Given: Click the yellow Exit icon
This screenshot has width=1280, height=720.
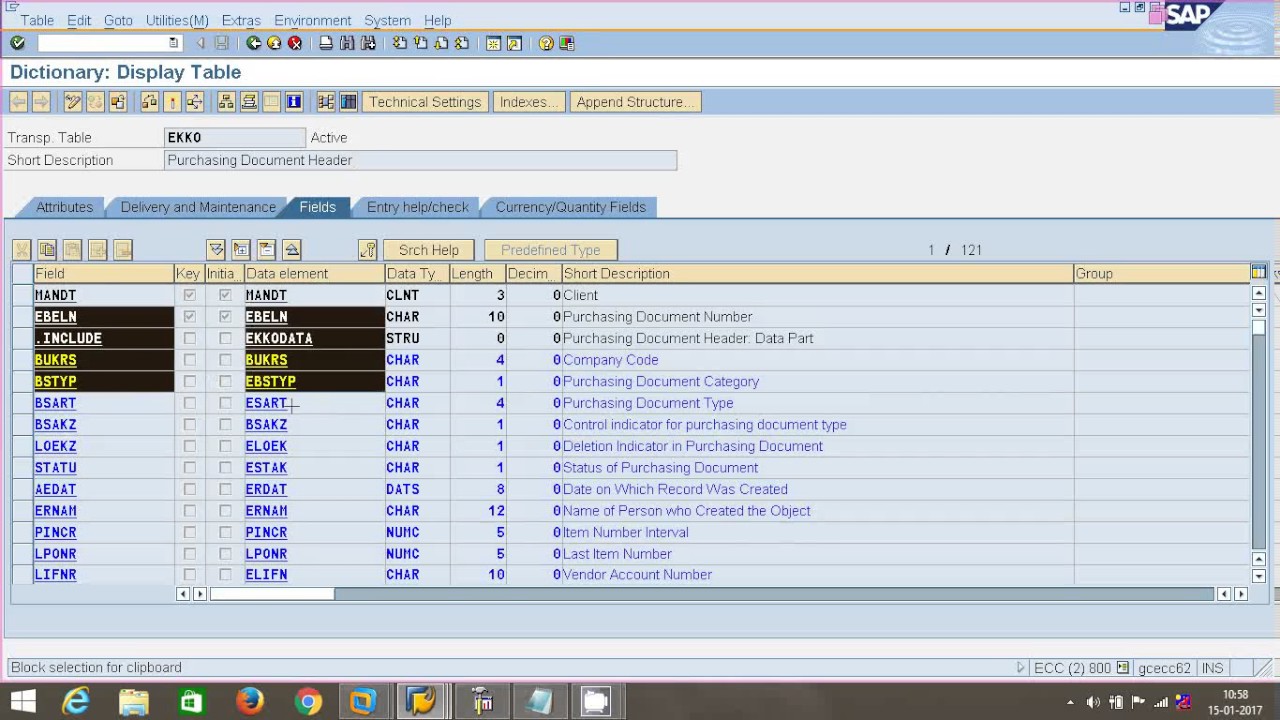Looking at the screenshot, I should pyautogui.click(x=274, y=43).
